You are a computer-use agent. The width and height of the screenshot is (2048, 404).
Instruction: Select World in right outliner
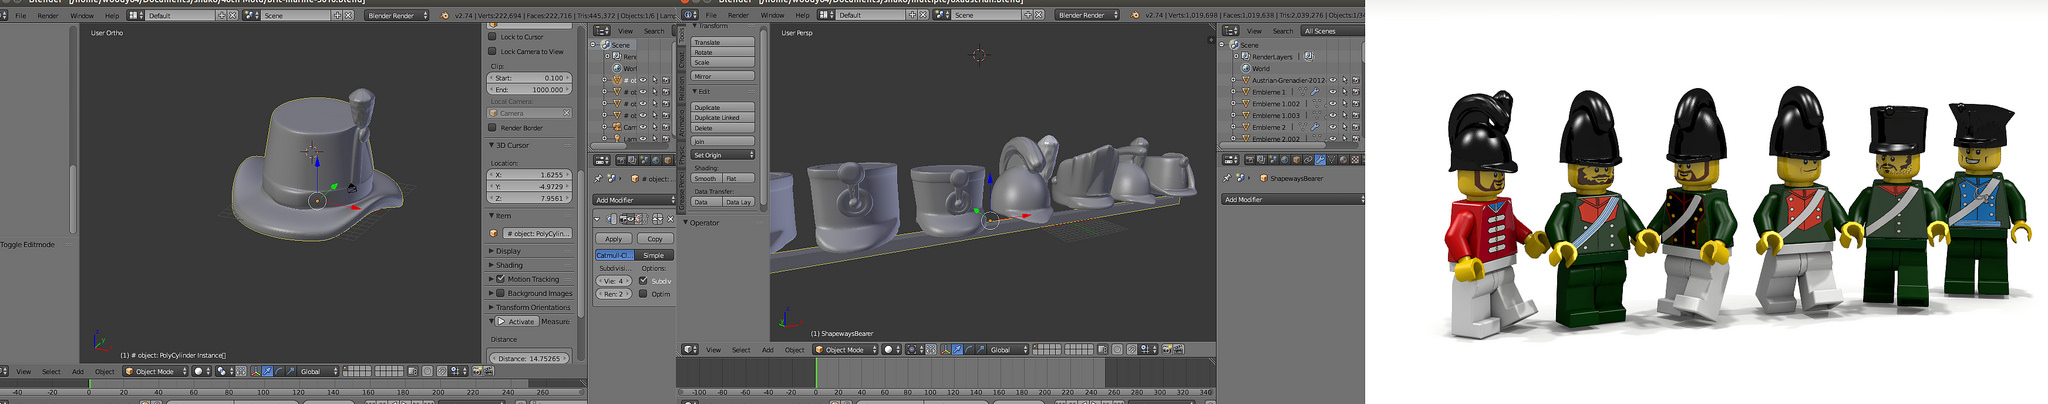(1261, 68)
